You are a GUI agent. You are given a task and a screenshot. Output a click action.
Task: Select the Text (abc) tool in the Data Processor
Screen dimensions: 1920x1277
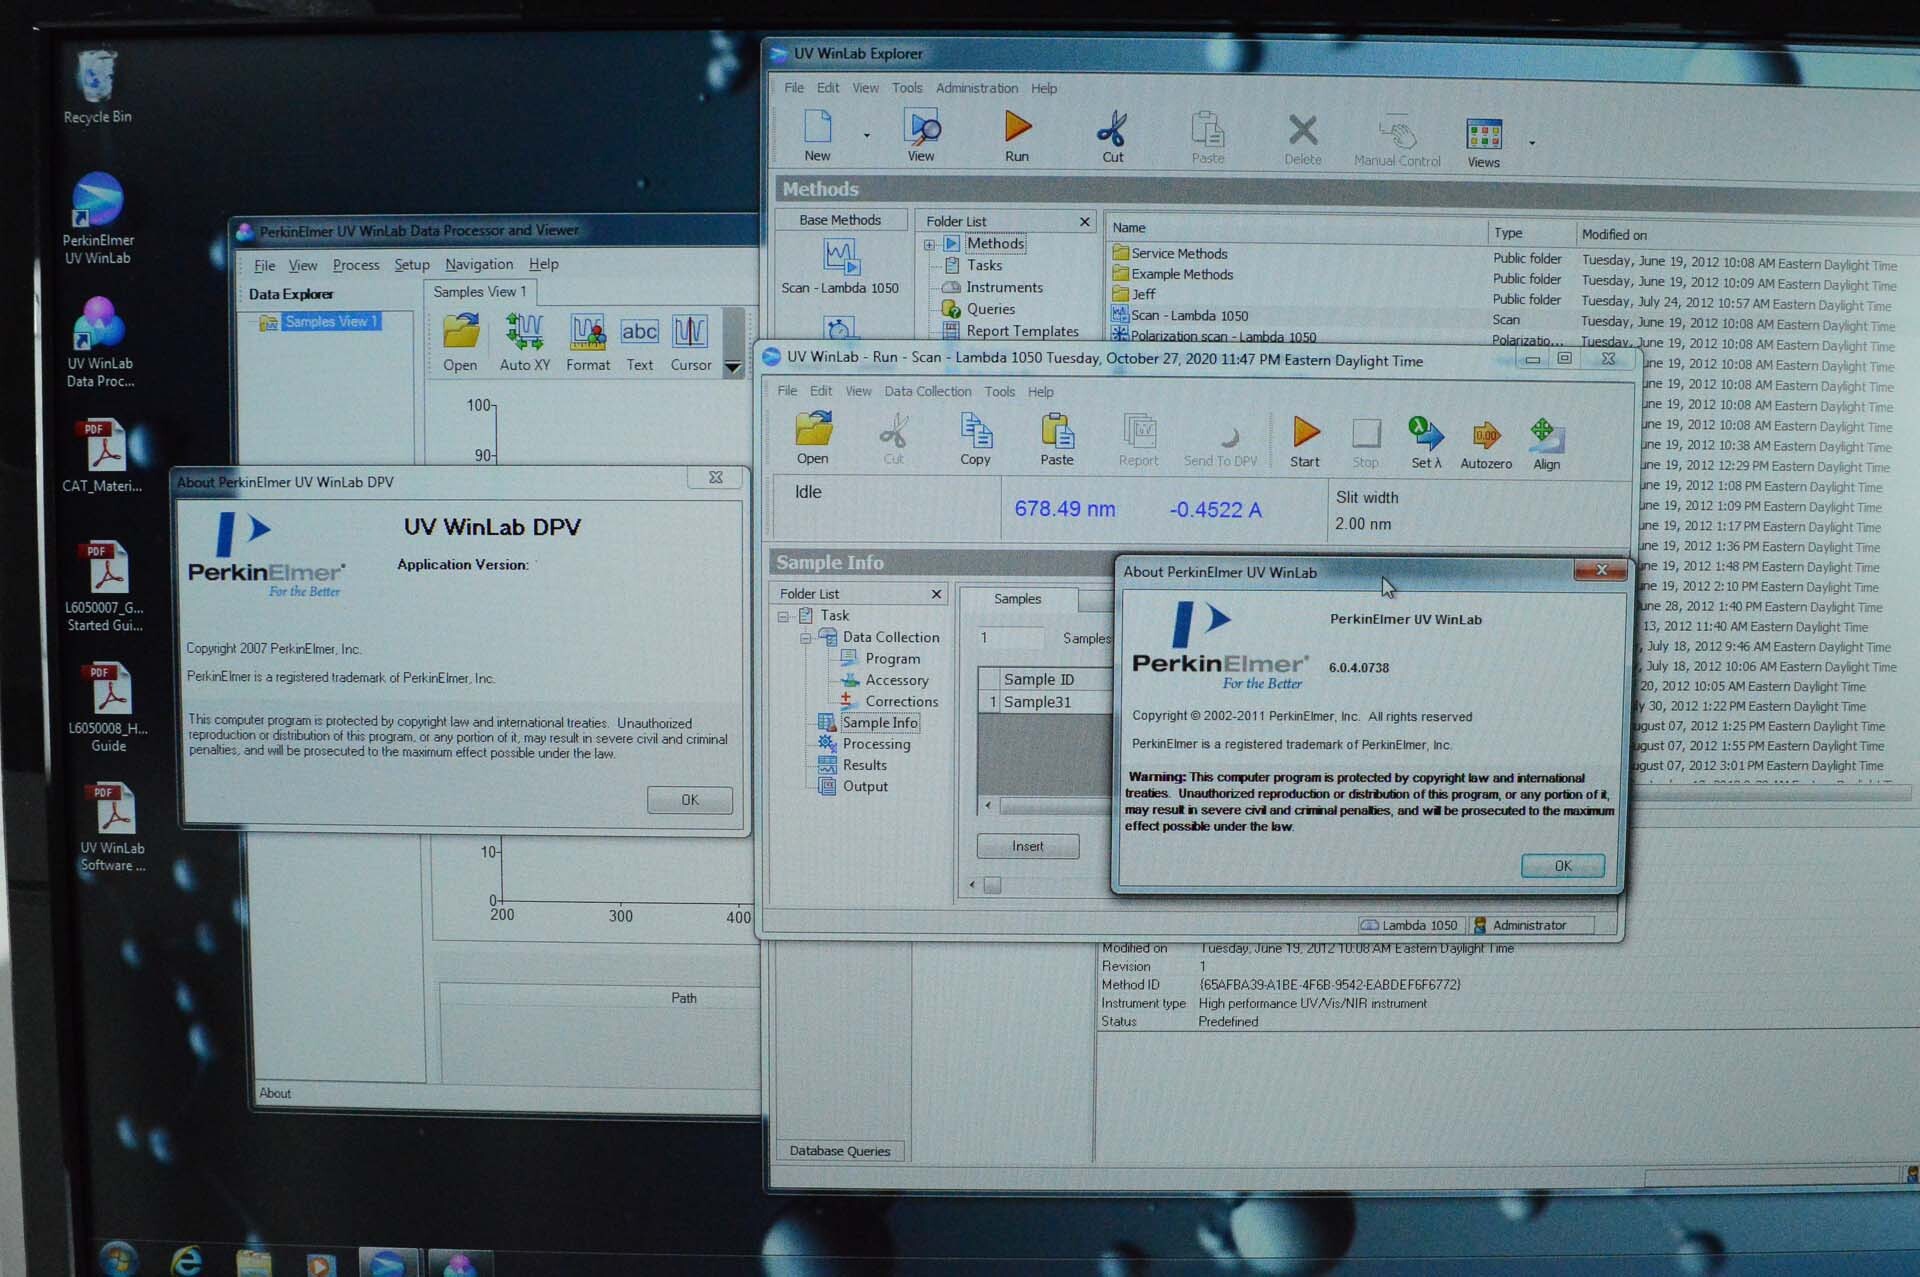640,331
